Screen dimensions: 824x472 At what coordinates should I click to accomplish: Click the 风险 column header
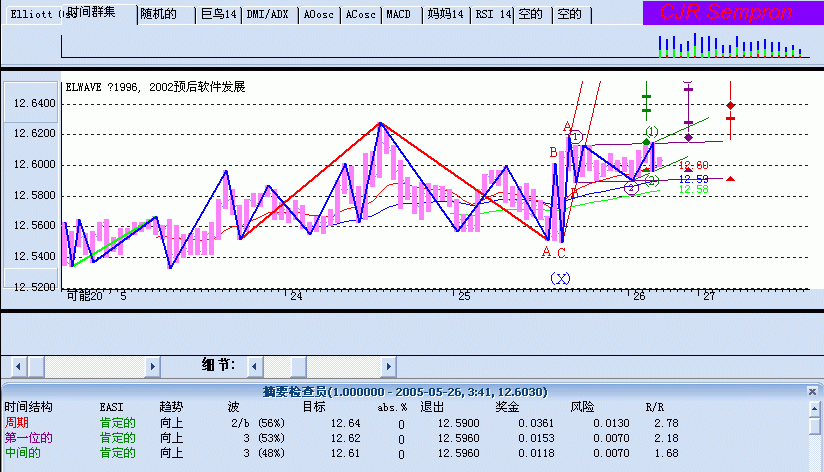click(582, 407)
